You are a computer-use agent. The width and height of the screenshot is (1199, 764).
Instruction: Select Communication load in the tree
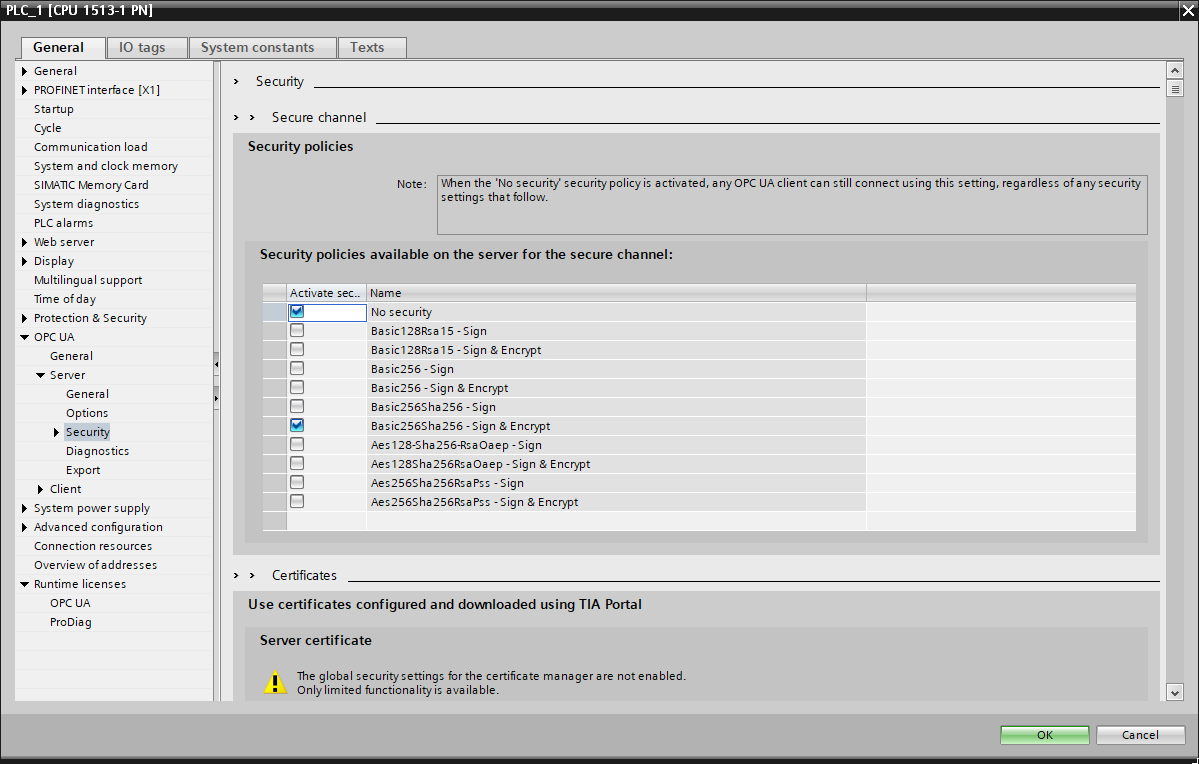(90, 147)
